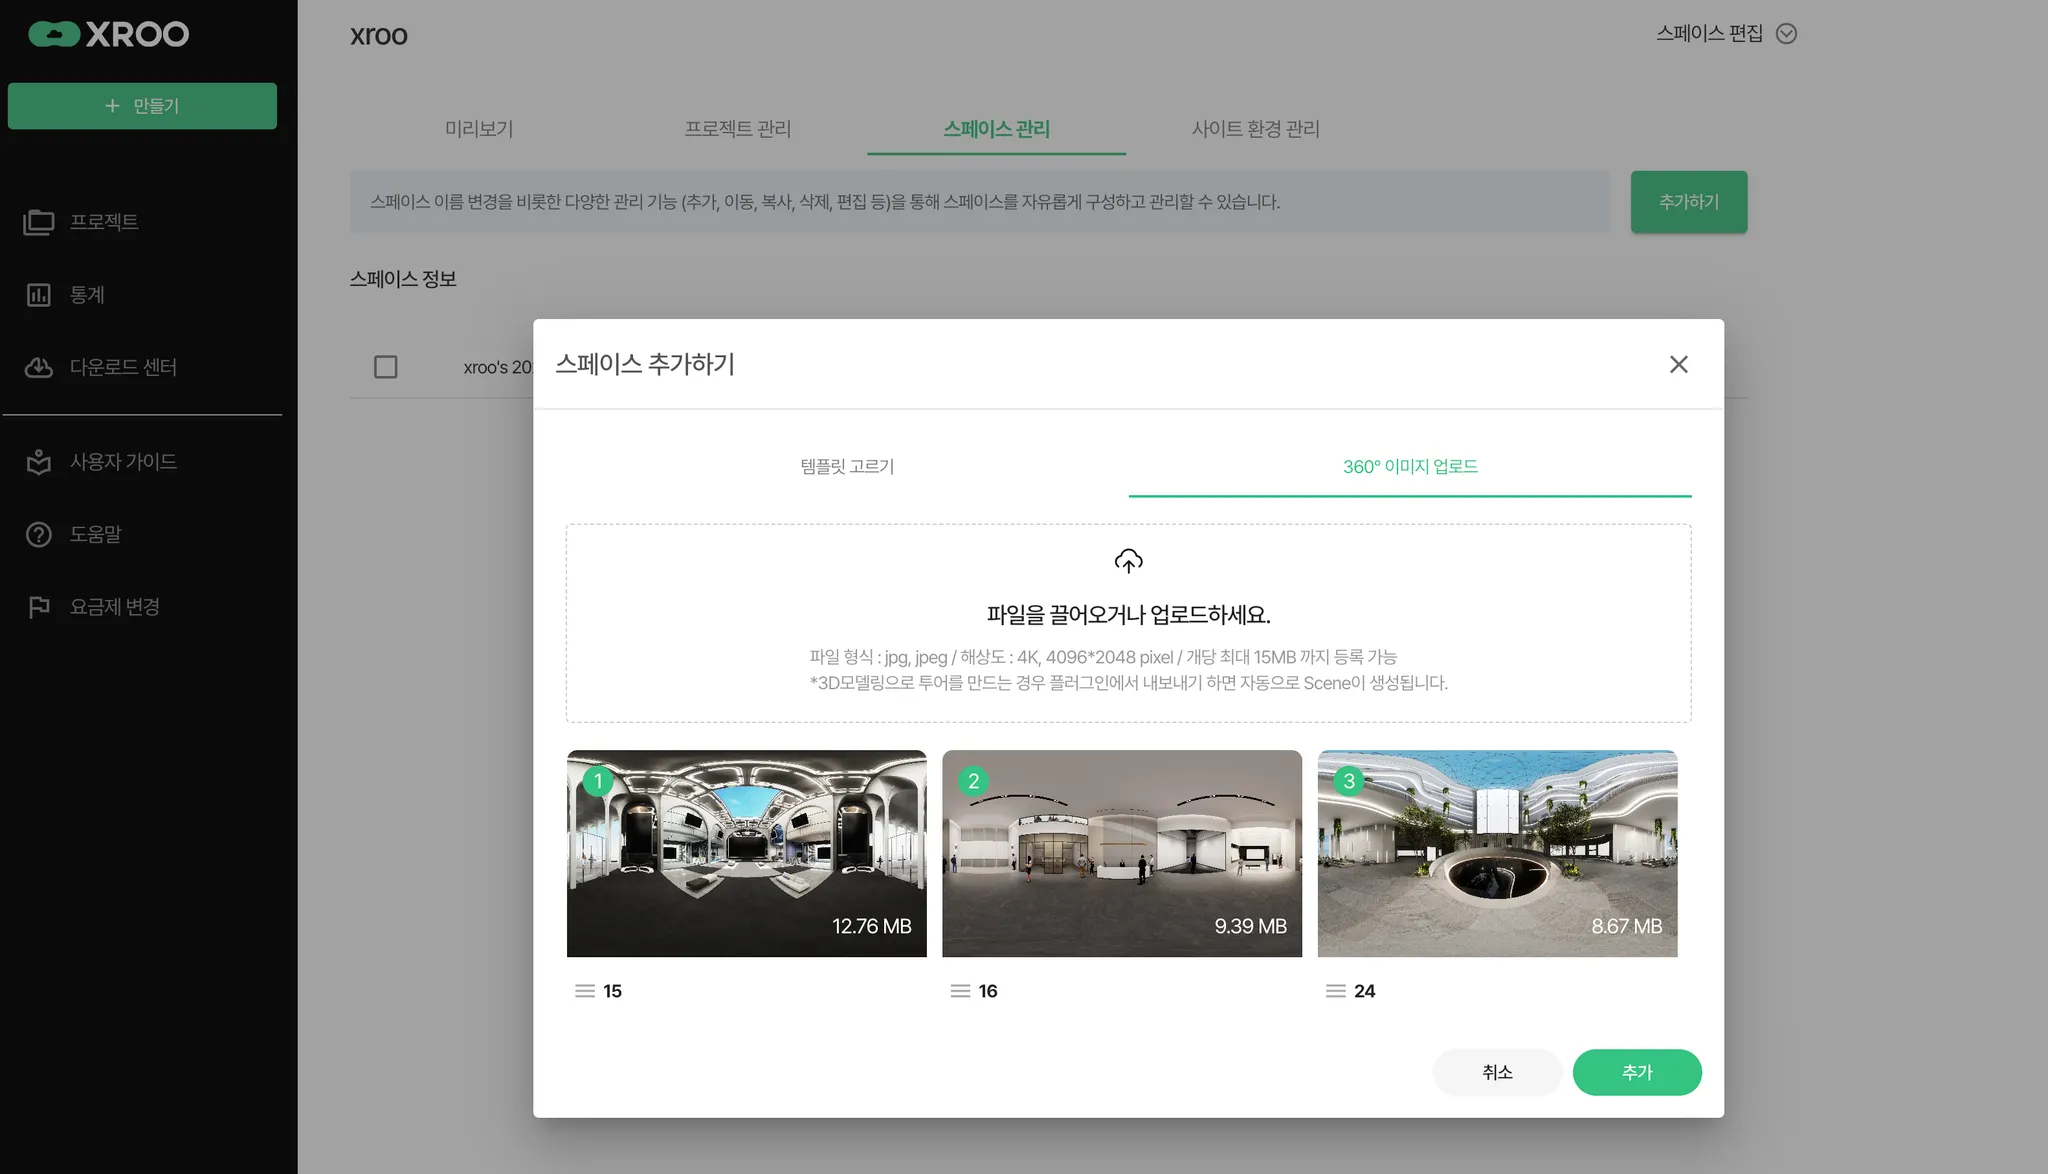This screenshot has width=2048, height=1174.
Task: Click the 도움말 question mark icon
Action: (x=39, y=535)
